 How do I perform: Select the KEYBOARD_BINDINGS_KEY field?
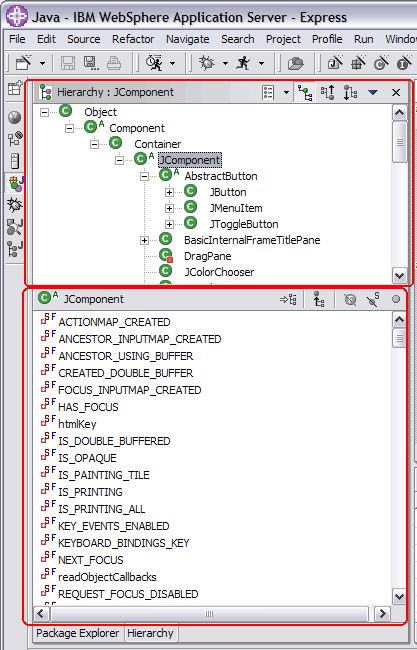coord(124,543)
